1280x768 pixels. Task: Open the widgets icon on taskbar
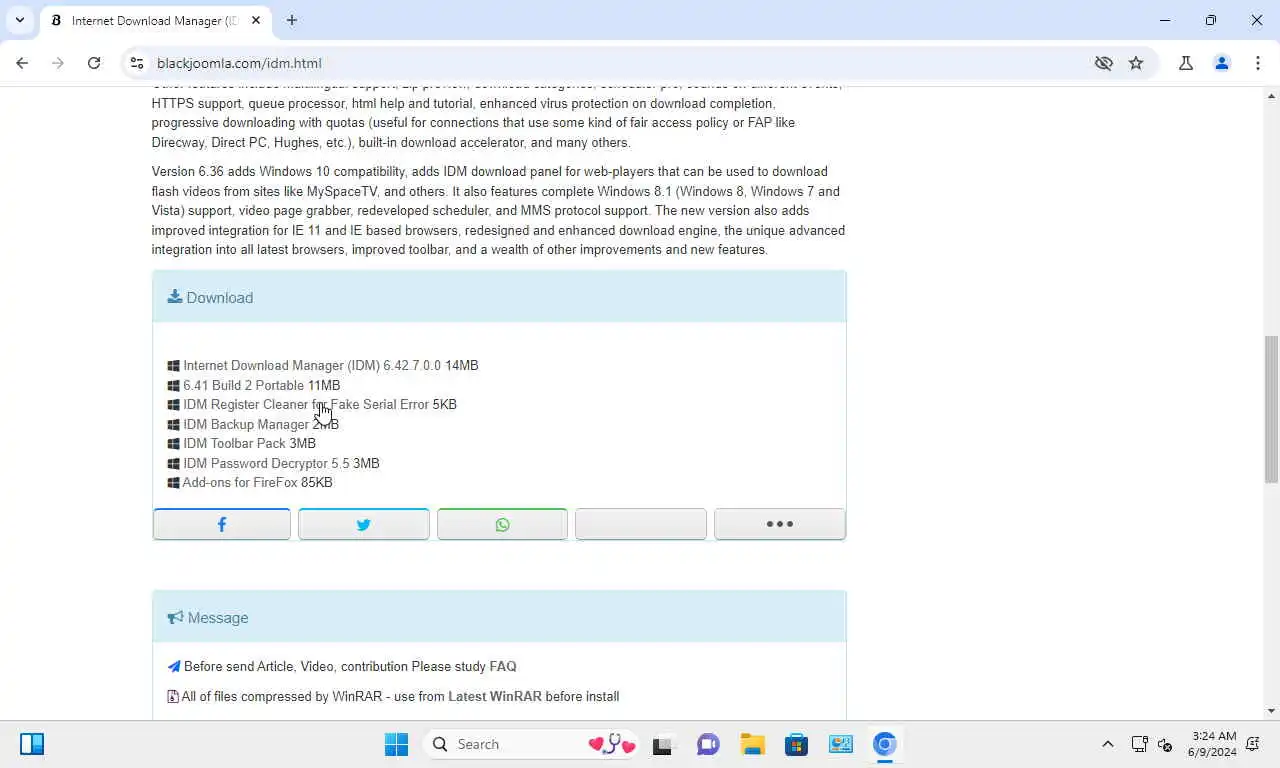click(x=32, y=744)
